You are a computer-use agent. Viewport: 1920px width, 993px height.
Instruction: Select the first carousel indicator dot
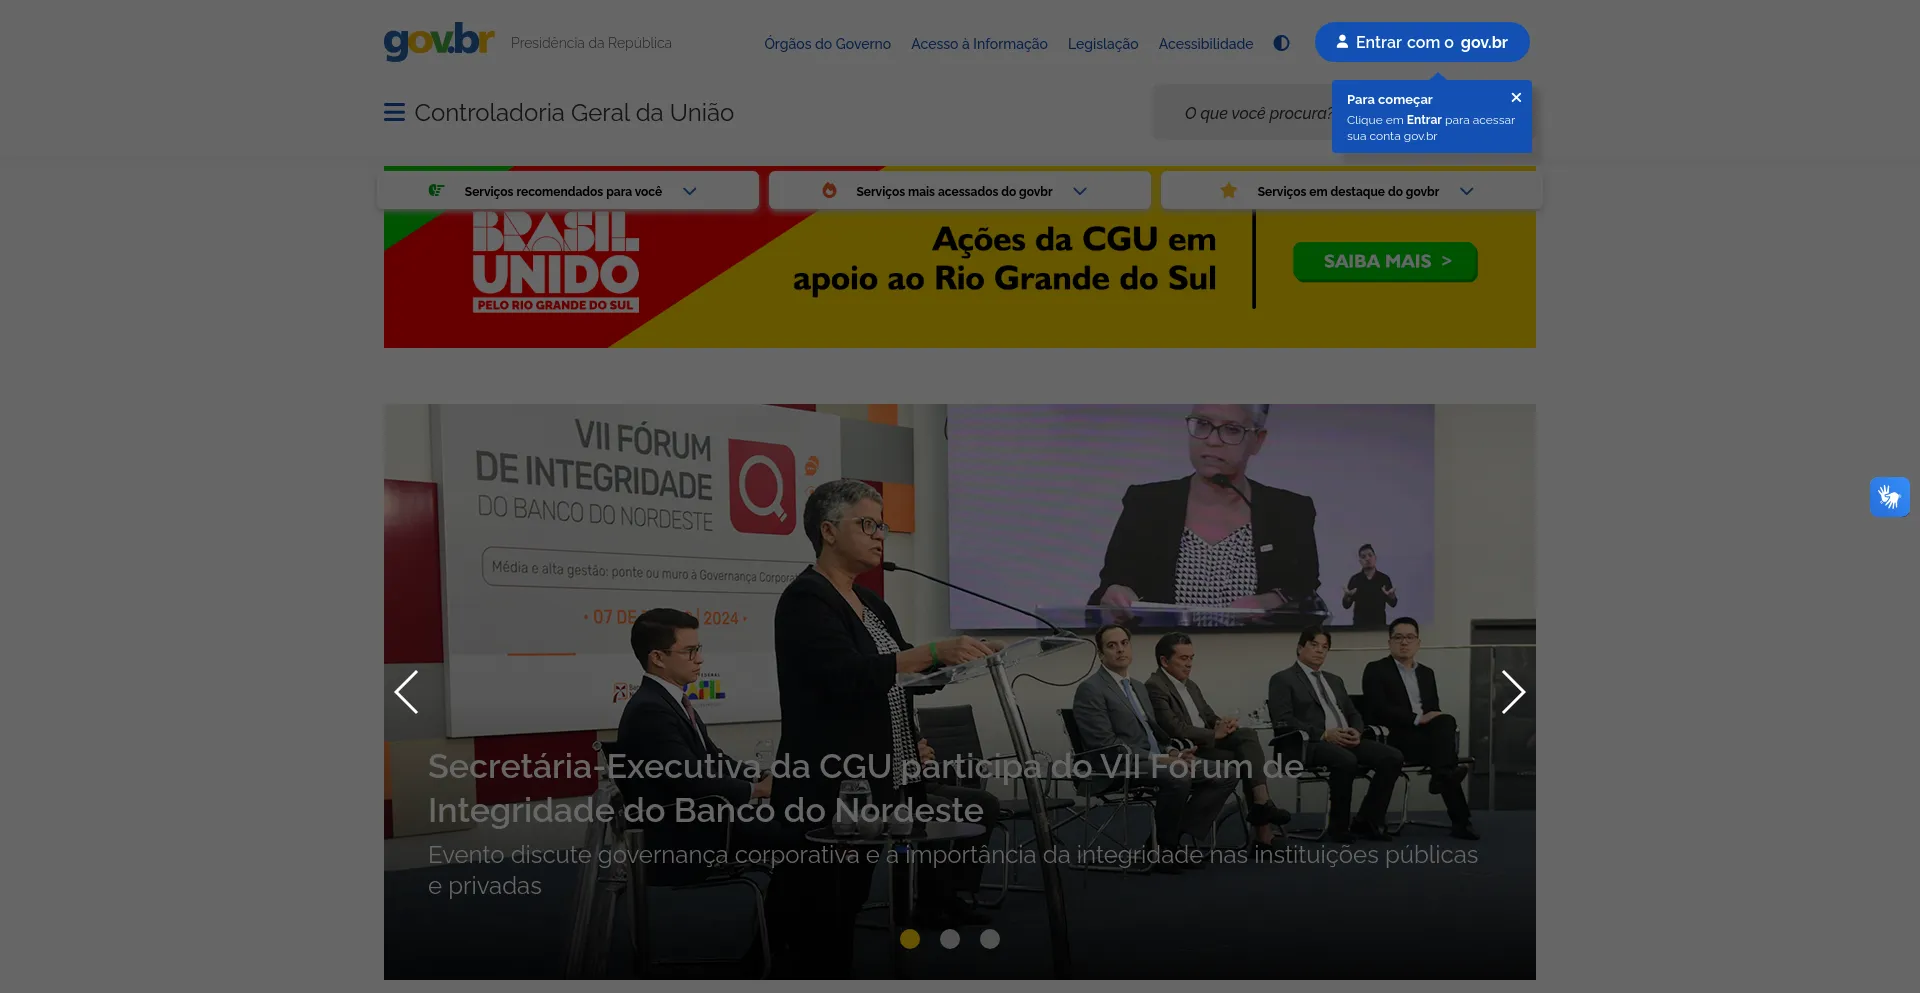pos(910,939)
